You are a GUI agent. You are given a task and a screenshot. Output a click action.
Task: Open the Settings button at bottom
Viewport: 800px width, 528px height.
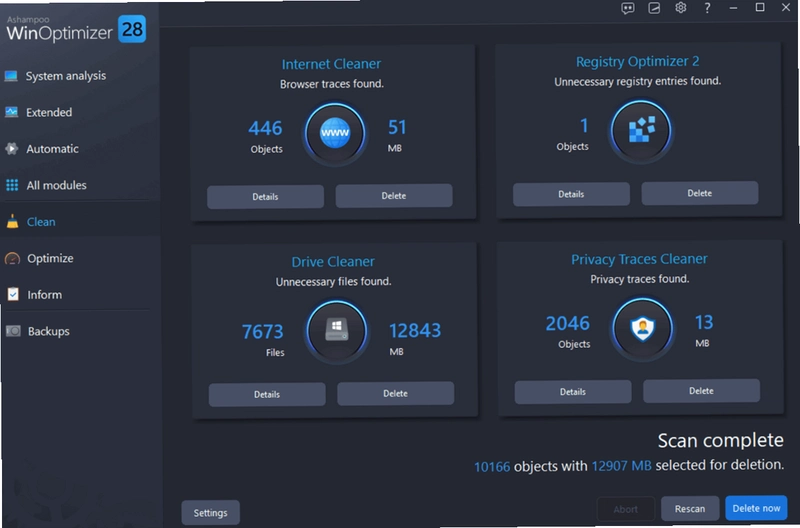211,513
